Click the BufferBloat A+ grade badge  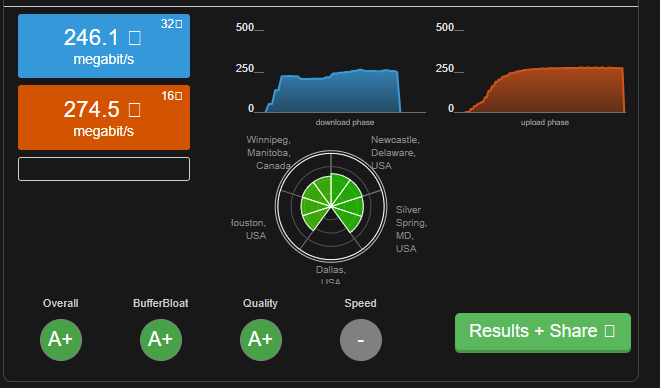coord(161,340)
